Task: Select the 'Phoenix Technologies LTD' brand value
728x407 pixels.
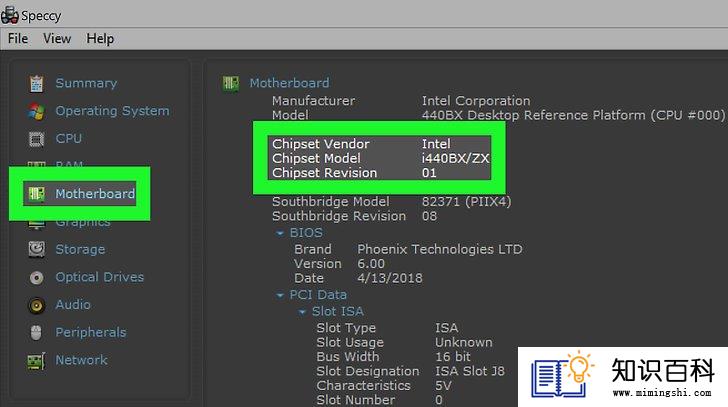Action: pyautogui.click(x=440, y=250)
